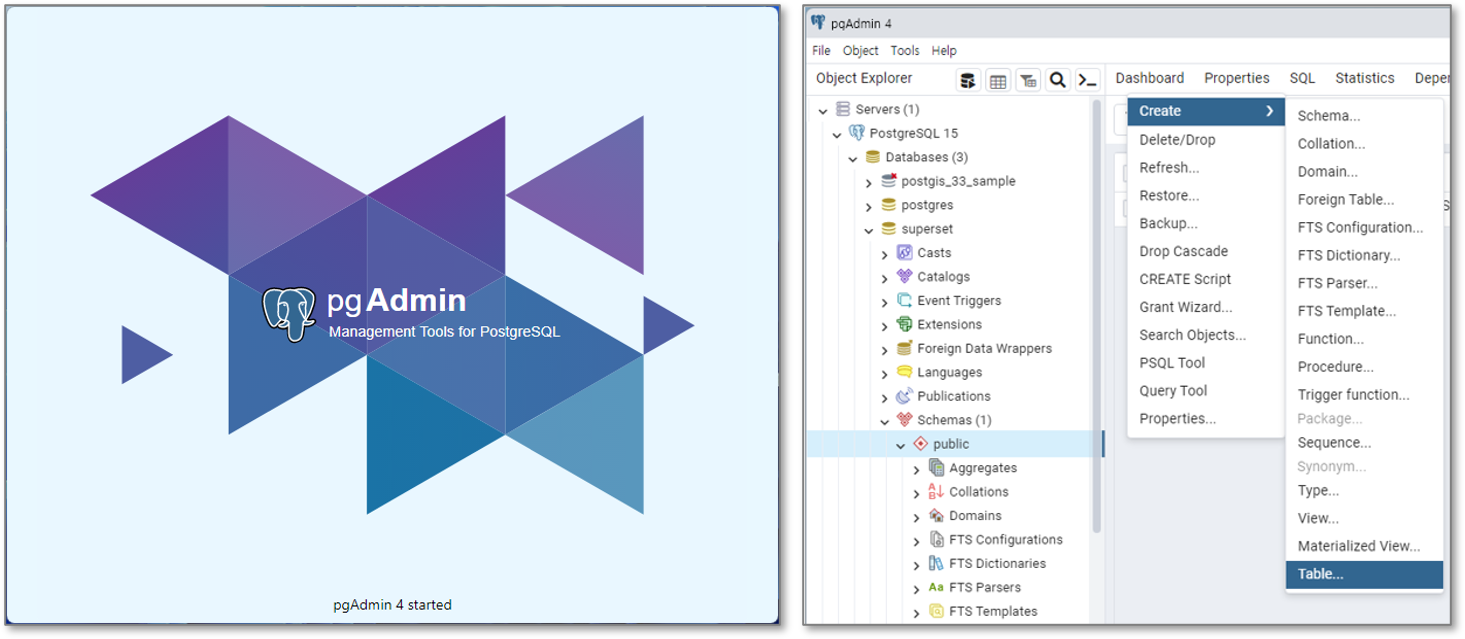Click the Filtered Rows icon in Object Explorer toolbar
Image resolution: width=1465 pixels, height=639 pixels.
1028,81
